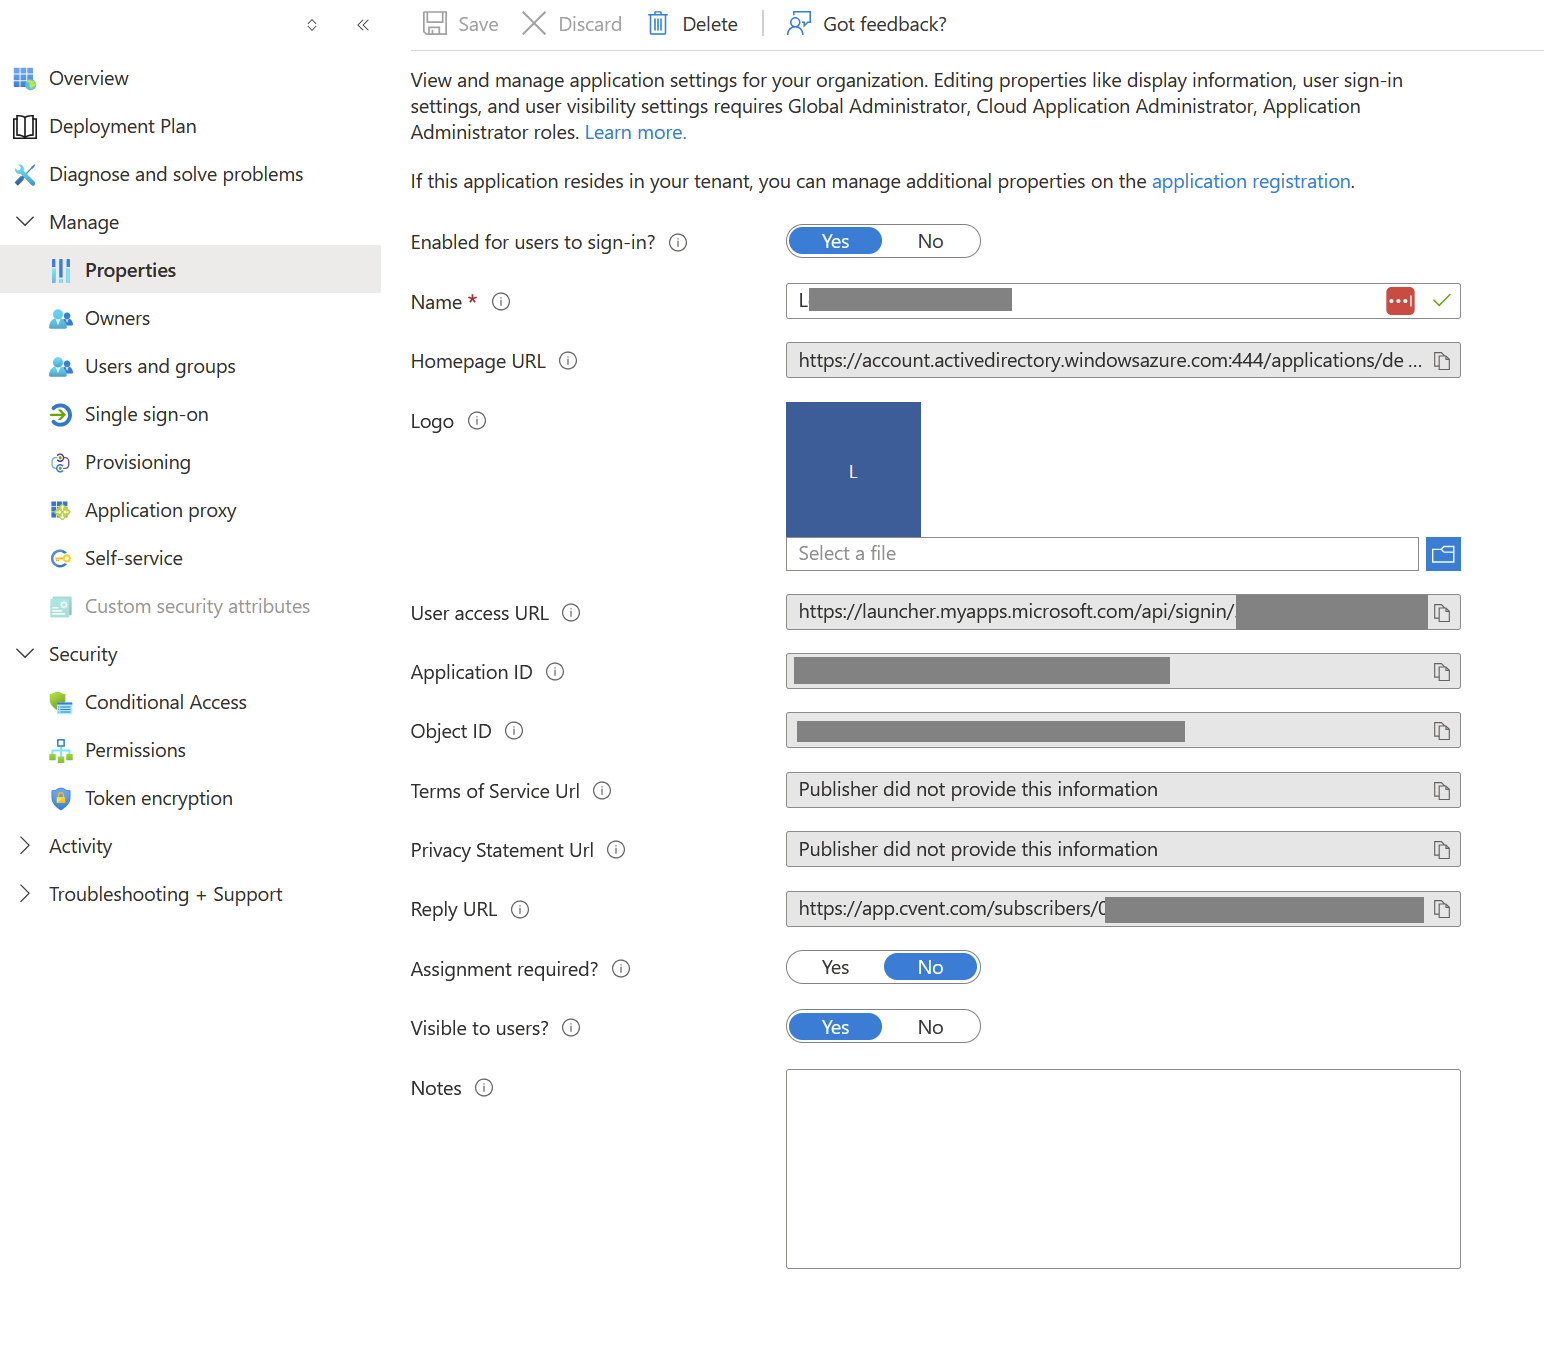Collapse the Manage section
Image resolution: width=1544 pixels, height=1371 pixels.
pyautogui.click(x=25, y=222)
